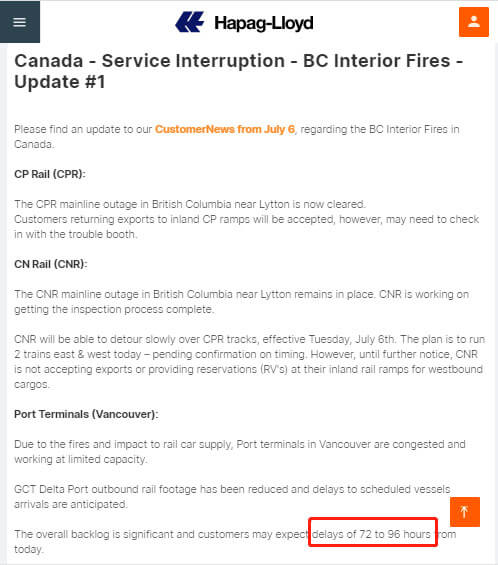
Task: Click the BC Interior Fires page title
Action: coord(239,71)
